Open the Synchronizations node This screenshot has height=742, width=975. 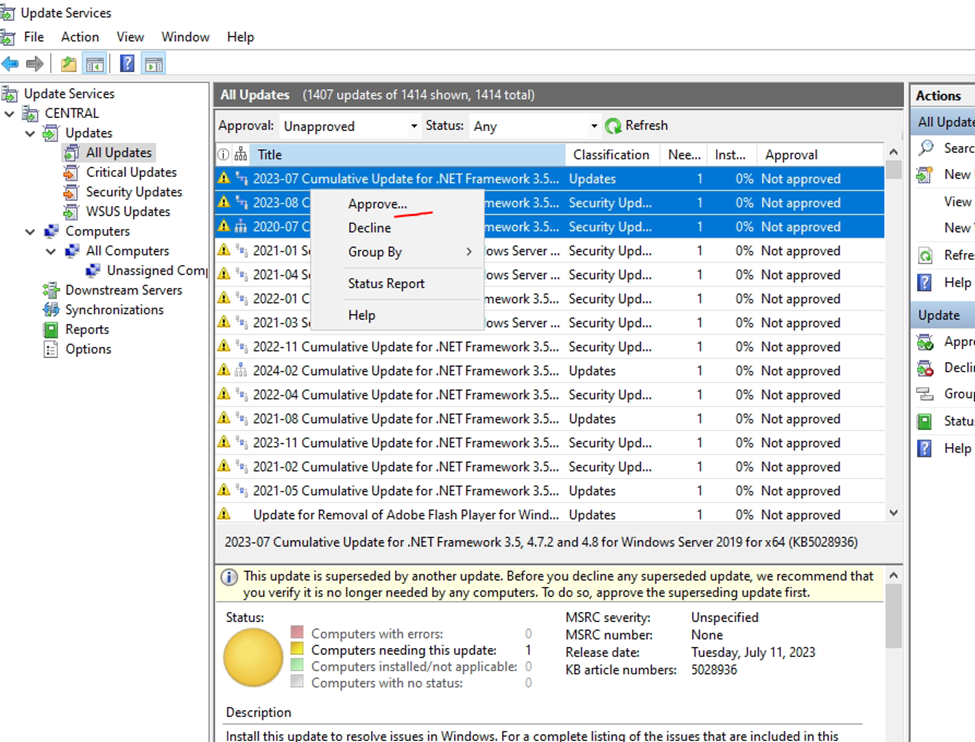pyautogui.click(x=114, y=310)
